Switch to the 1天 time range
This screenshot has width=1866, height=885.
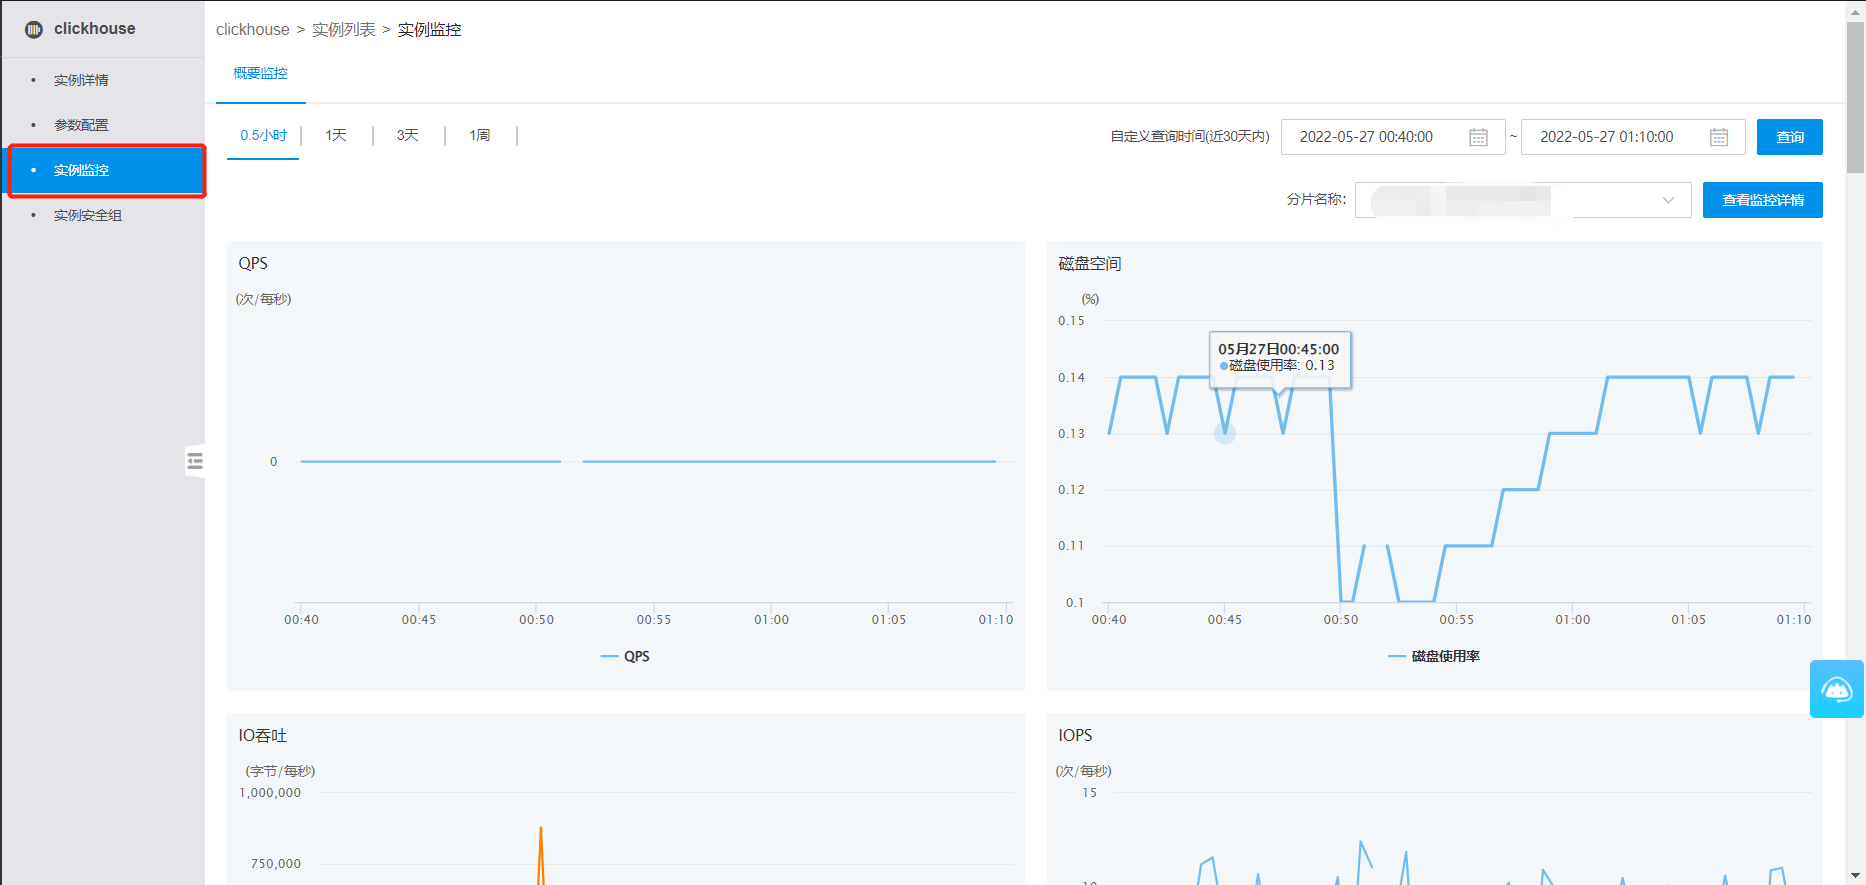pyautogui.click(x=336, y=135)
